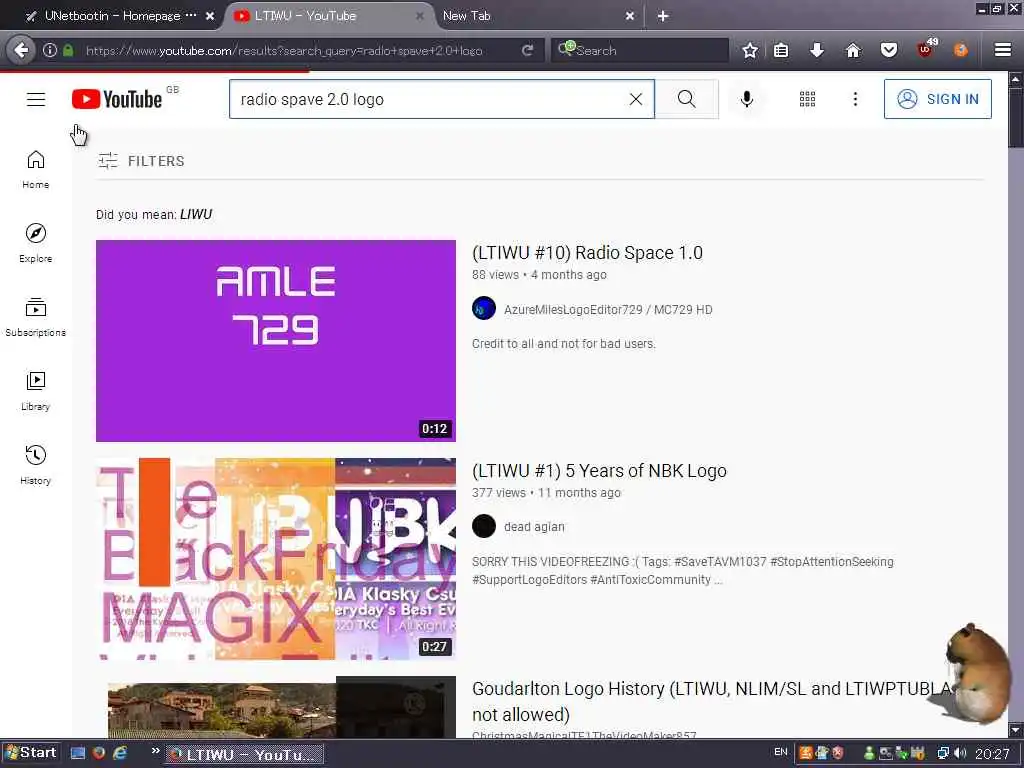1024x768 pixels.
Task: Open the Firefox hamburger menu
Action: click(1003, 50)
